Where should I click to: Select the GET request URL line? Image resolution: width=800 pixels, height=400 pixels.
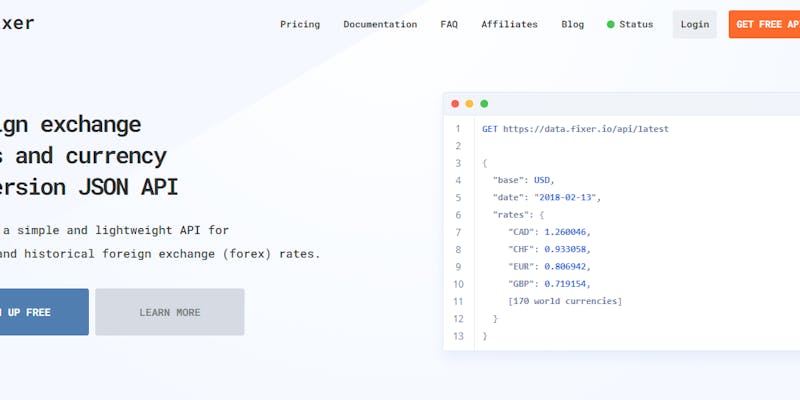click(x=575, y=129)
